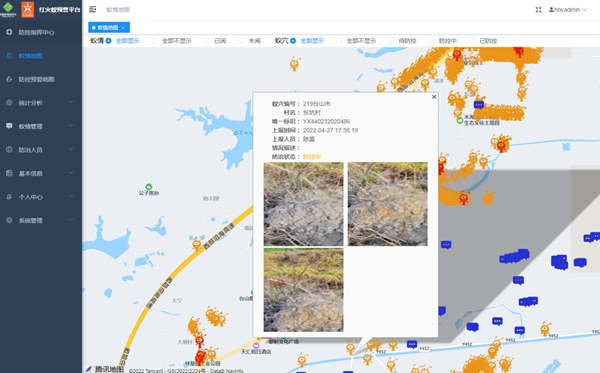Open the hhyadmin user dropdown
600x373 pixels.
pos(568,10)
